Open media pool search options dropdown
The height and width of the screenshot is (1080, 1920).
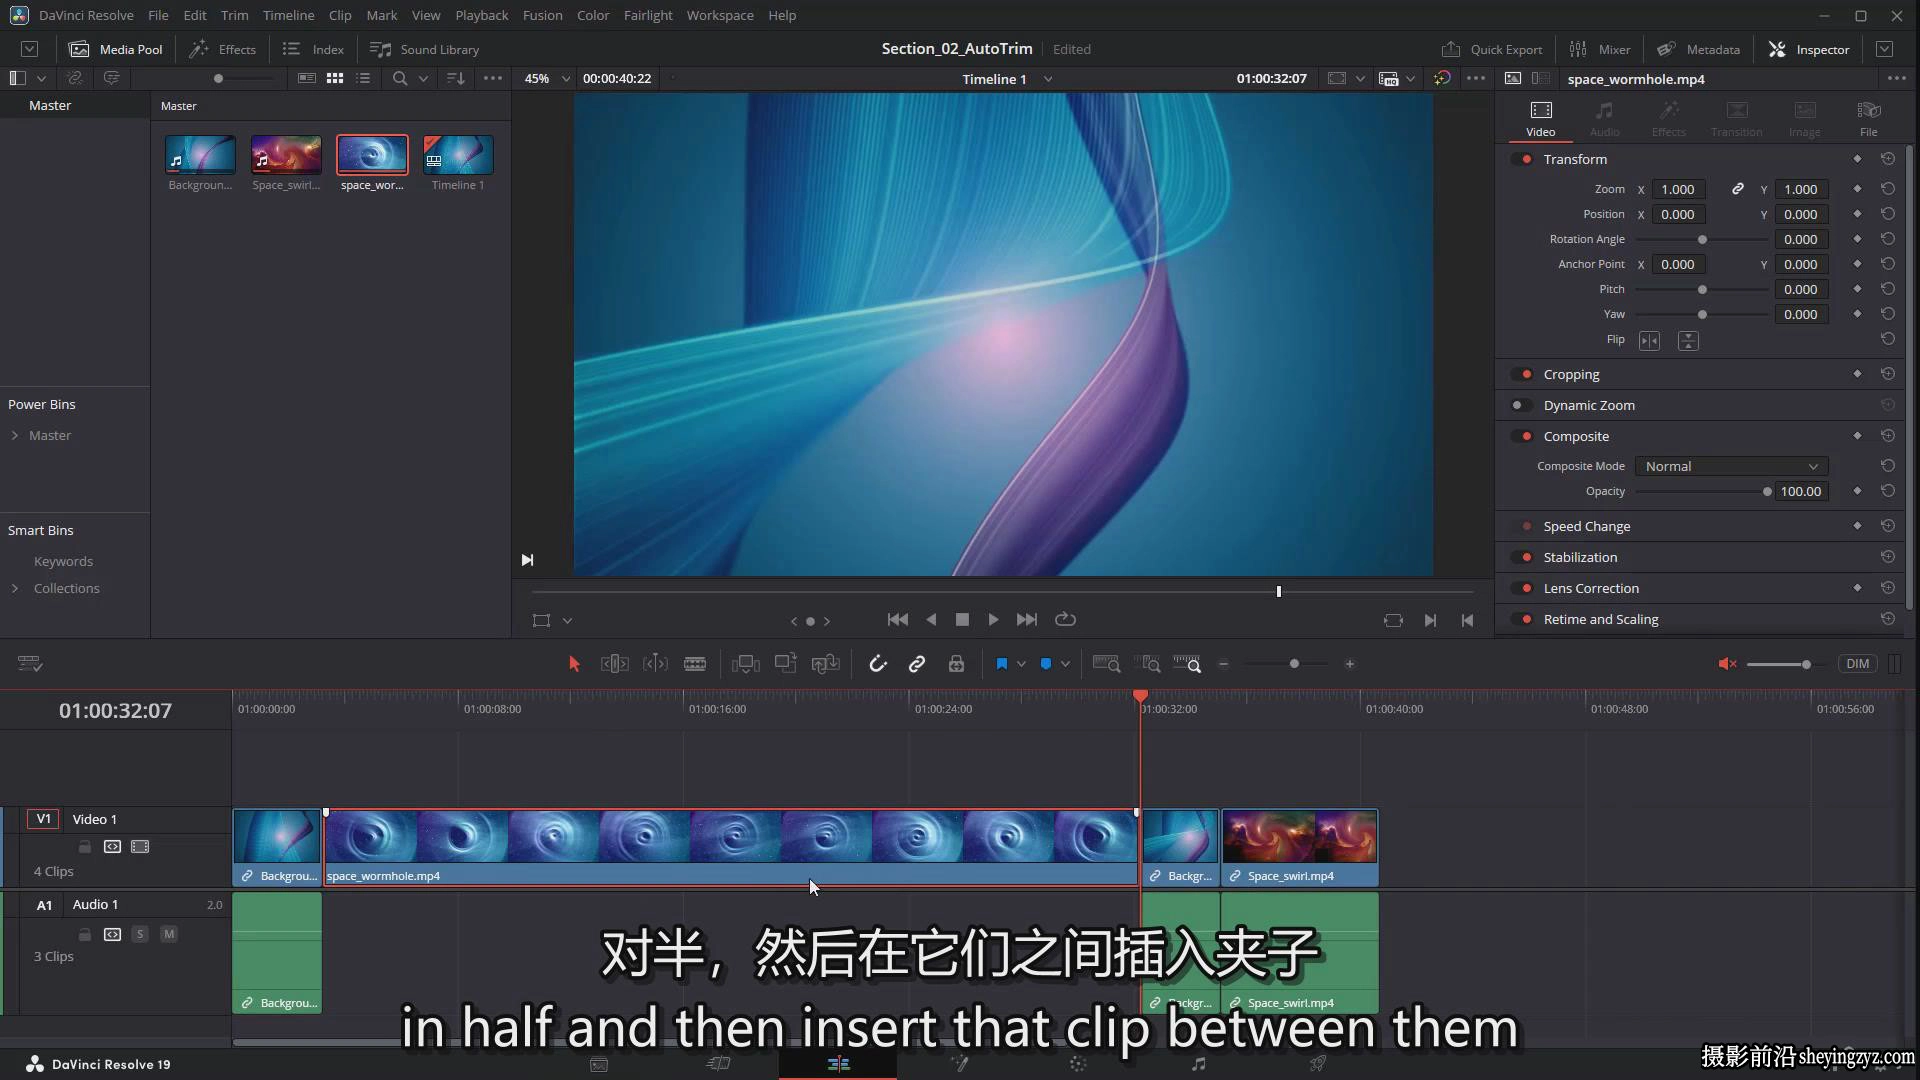[424, 78]
